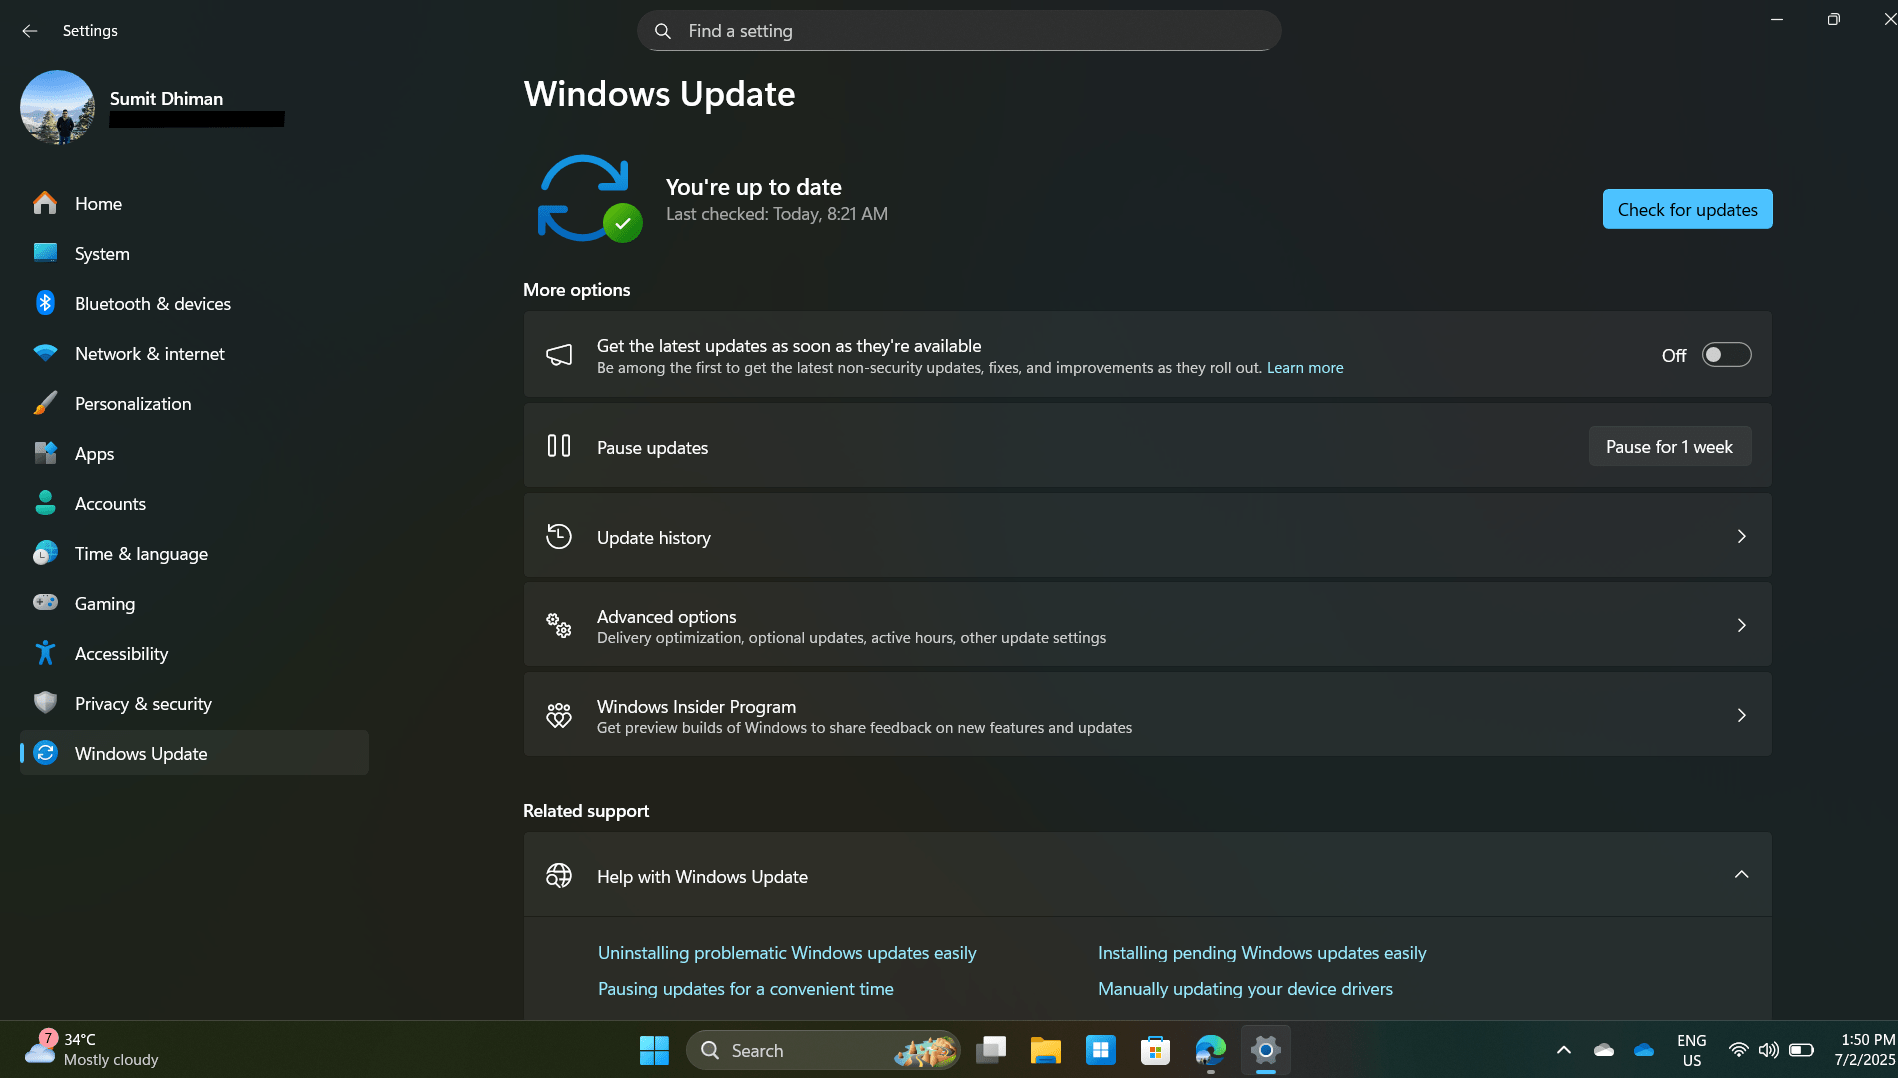The image size is (1898, 1078).
Task: Open the Windows Insider Program heart icon
Action: (x=559, y=715)
